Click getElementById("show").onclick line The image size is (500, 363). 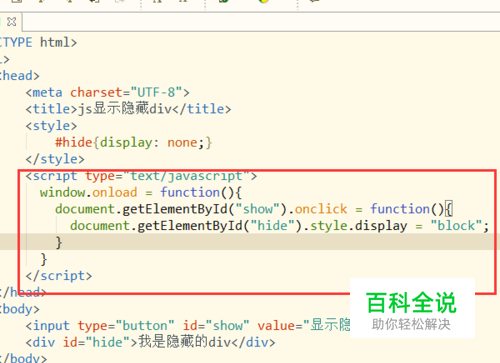tap(254, 209)
